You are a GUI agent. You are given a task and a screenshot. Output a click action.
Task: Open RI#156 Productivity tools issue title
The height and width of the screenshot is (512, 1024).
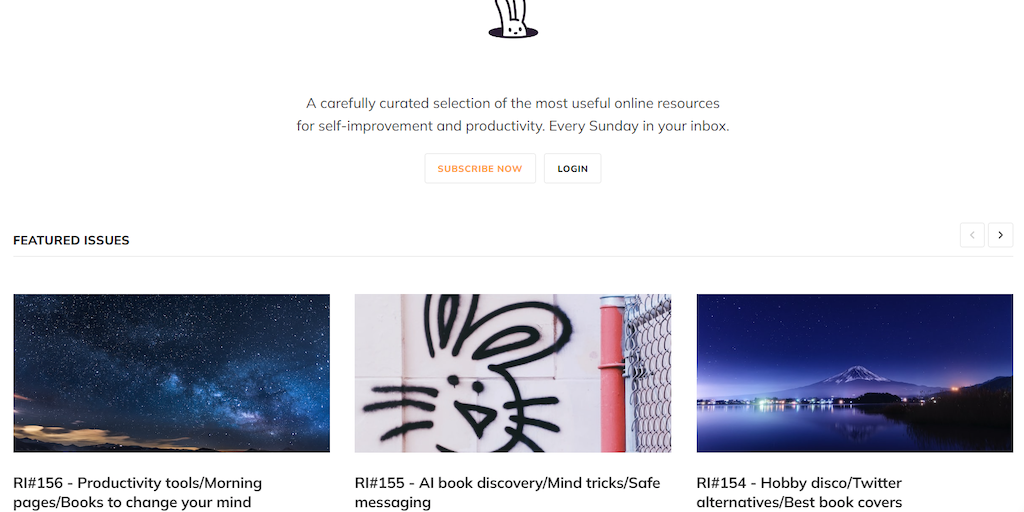tap(138, 492)
